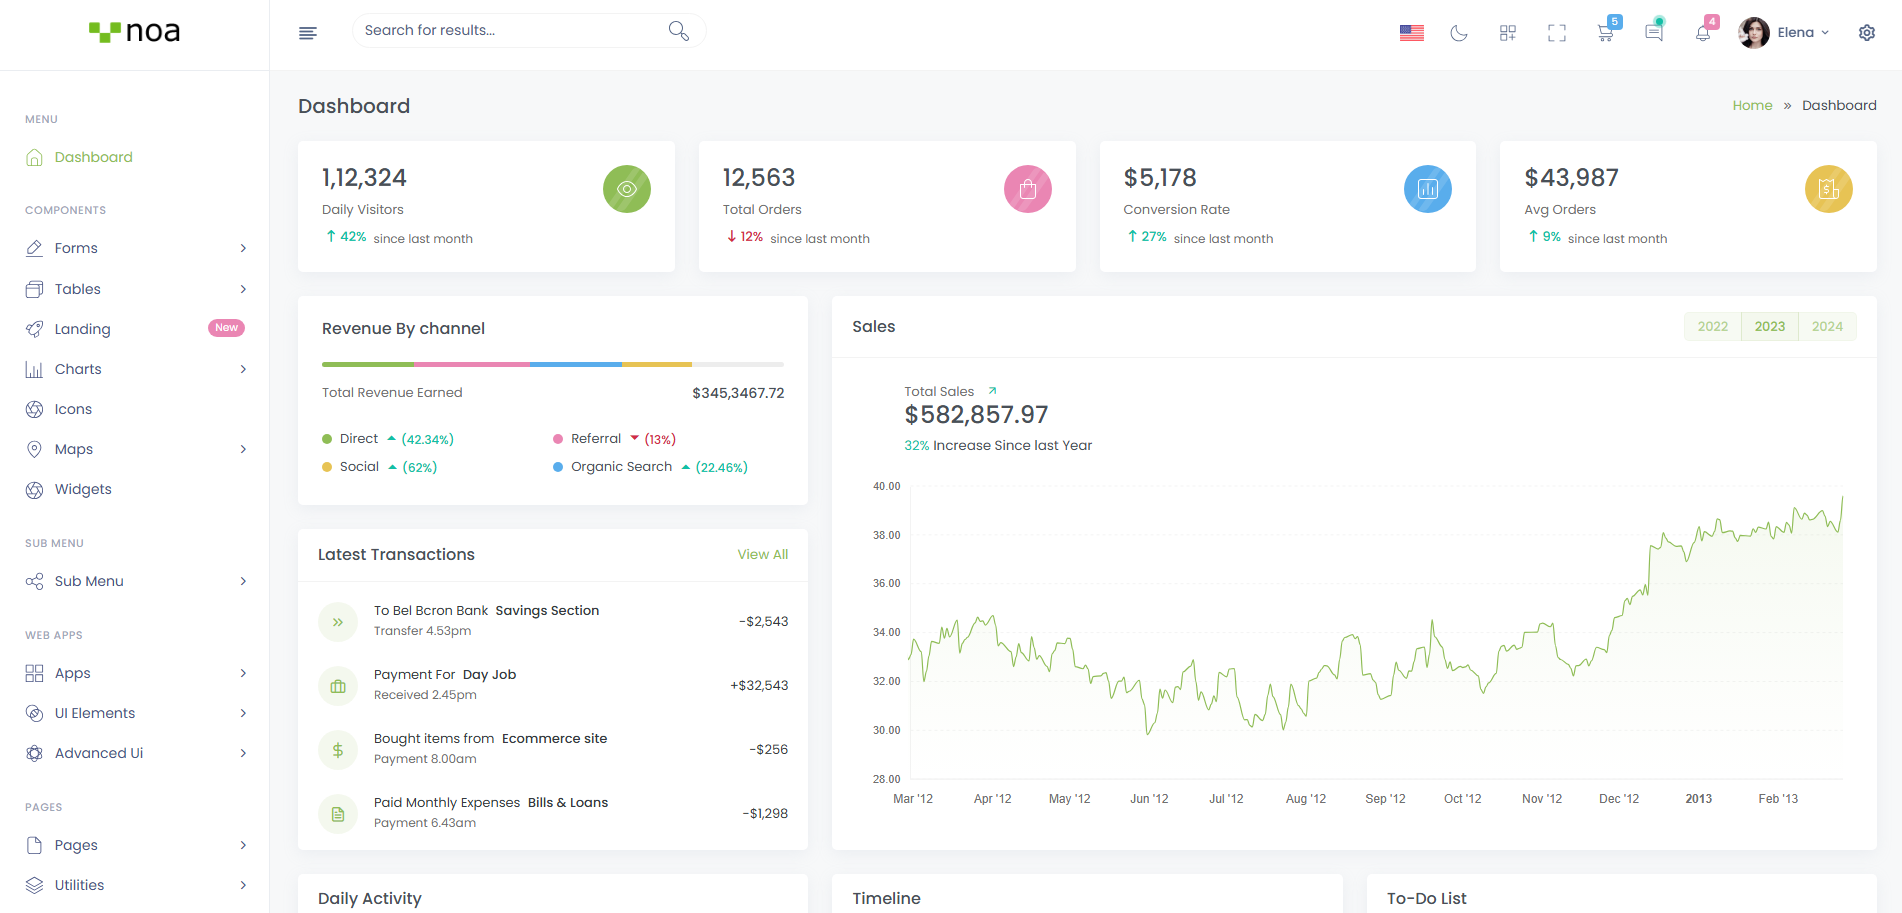Click Elena's avatar picture
1902x913 pixels.
1754,33
